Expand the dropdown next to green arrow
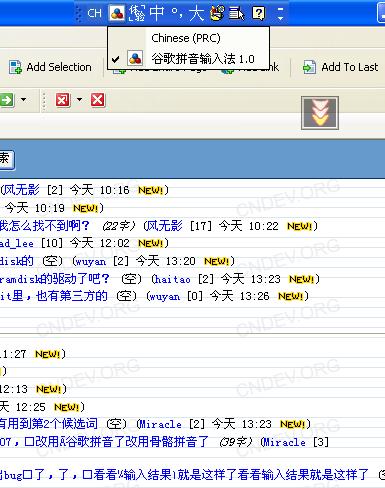 point(24,99)
